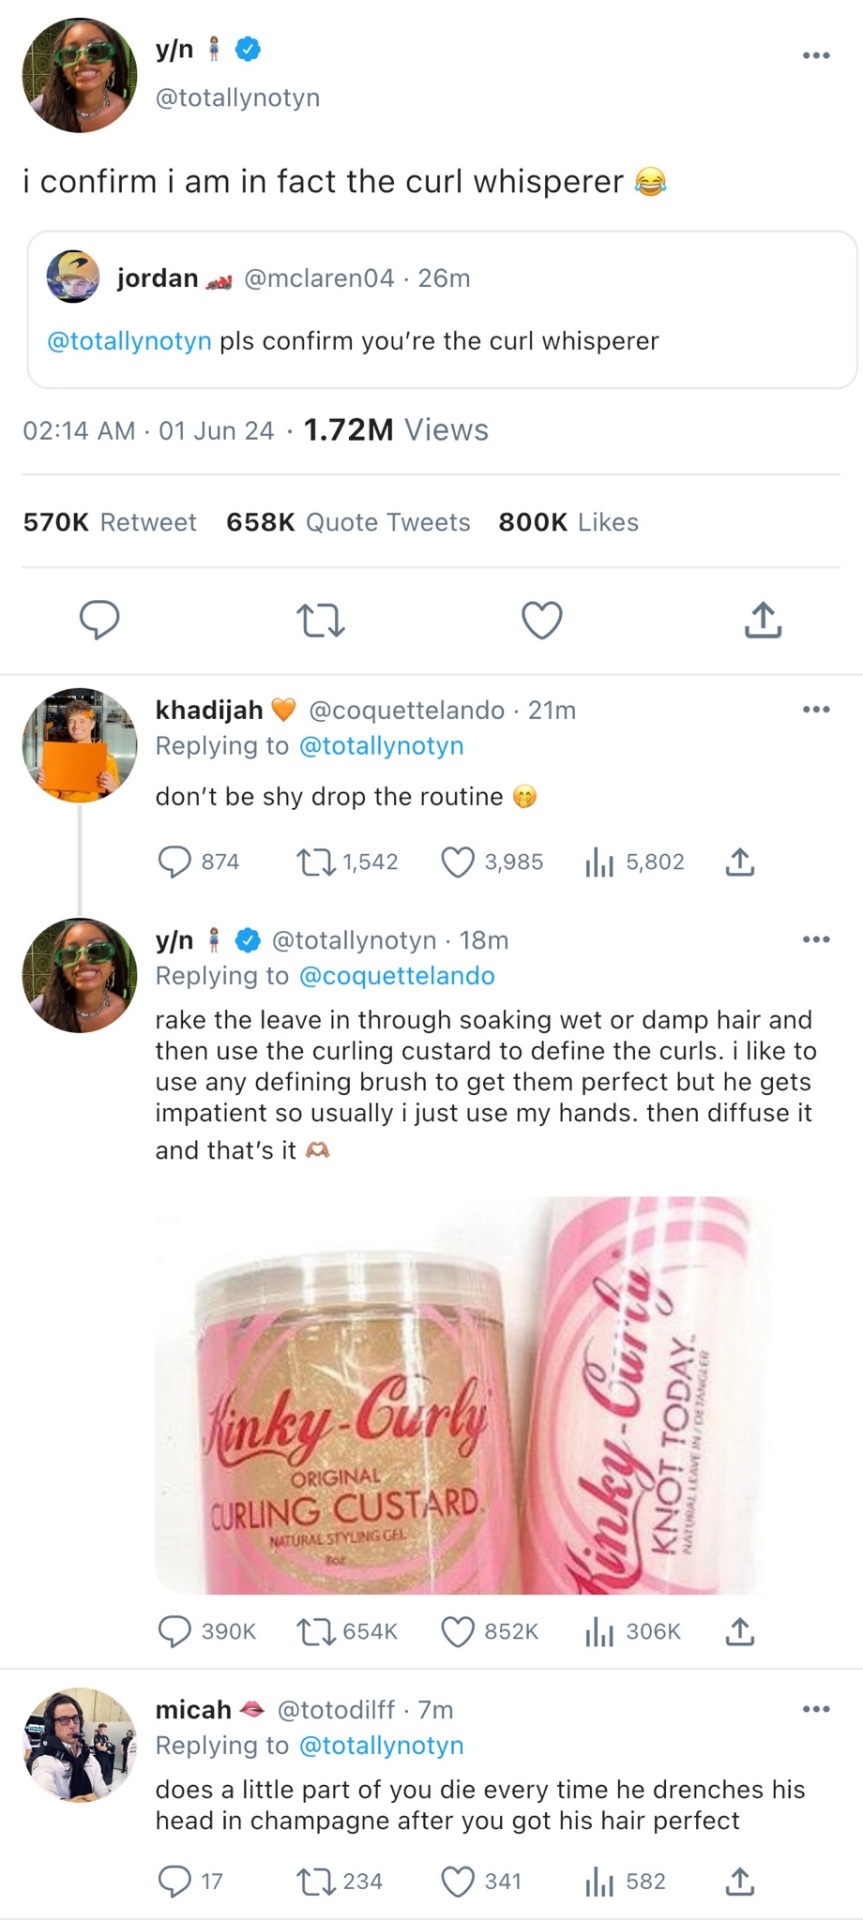Open more options on main tweet

click(816, 56)
